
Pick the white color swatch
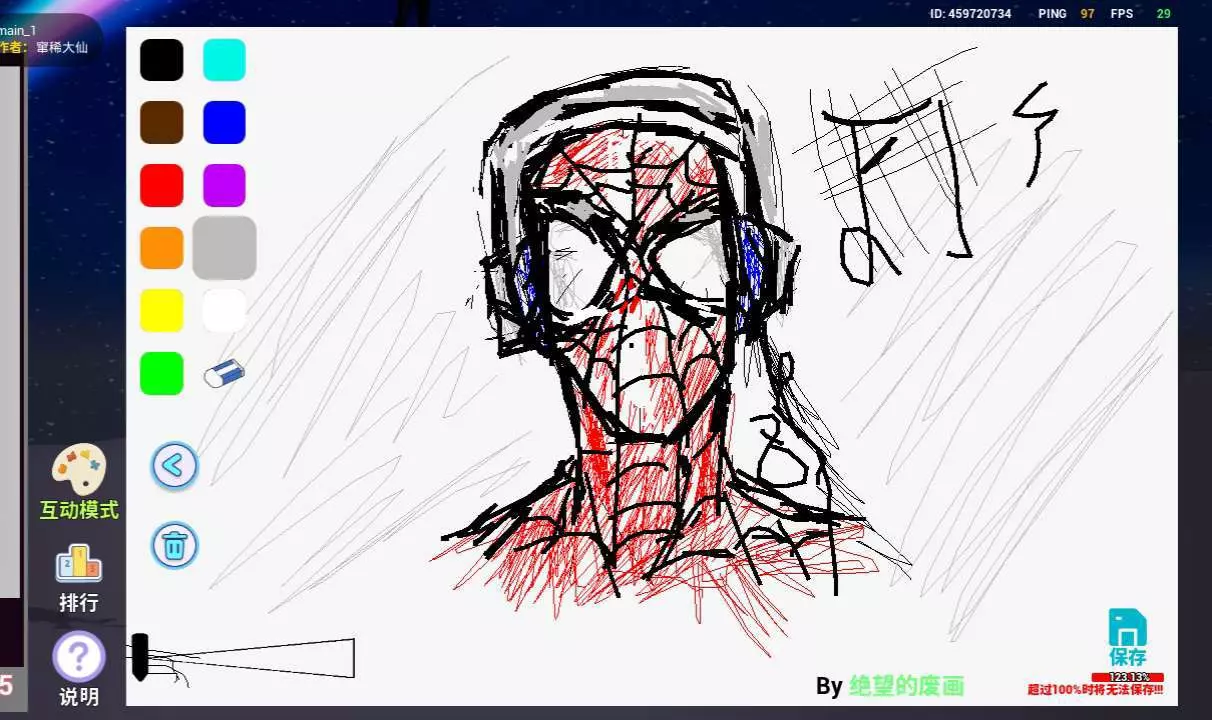(x=224, y=310)
